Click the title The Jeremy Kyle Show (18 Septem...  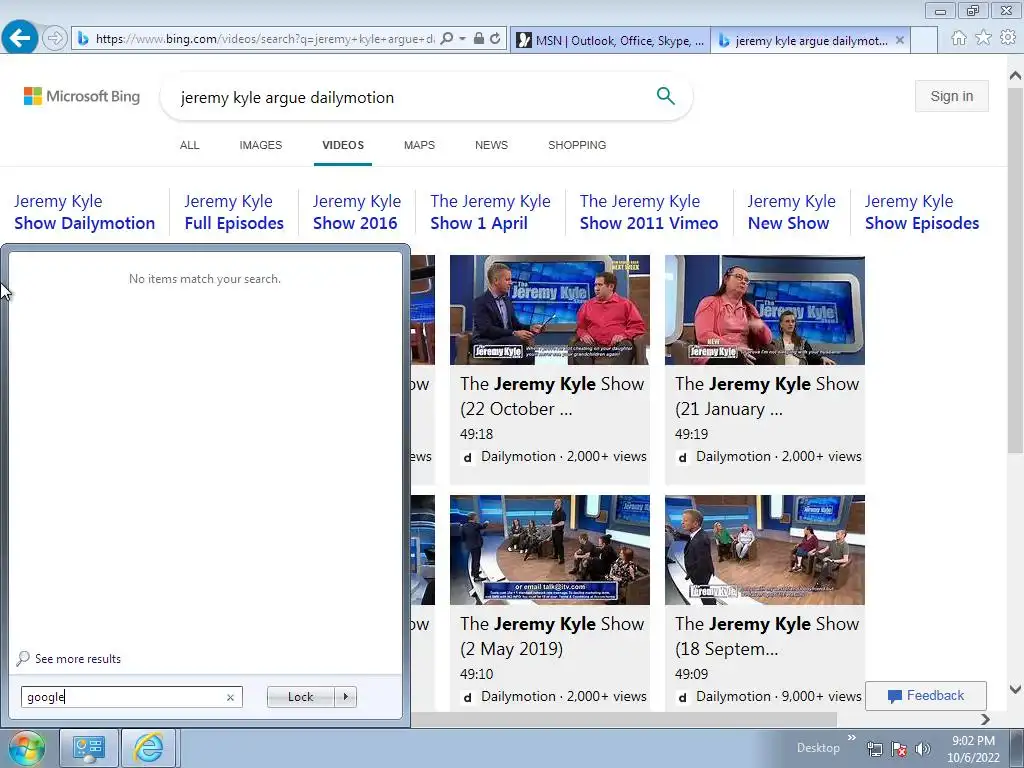point(767,636)
